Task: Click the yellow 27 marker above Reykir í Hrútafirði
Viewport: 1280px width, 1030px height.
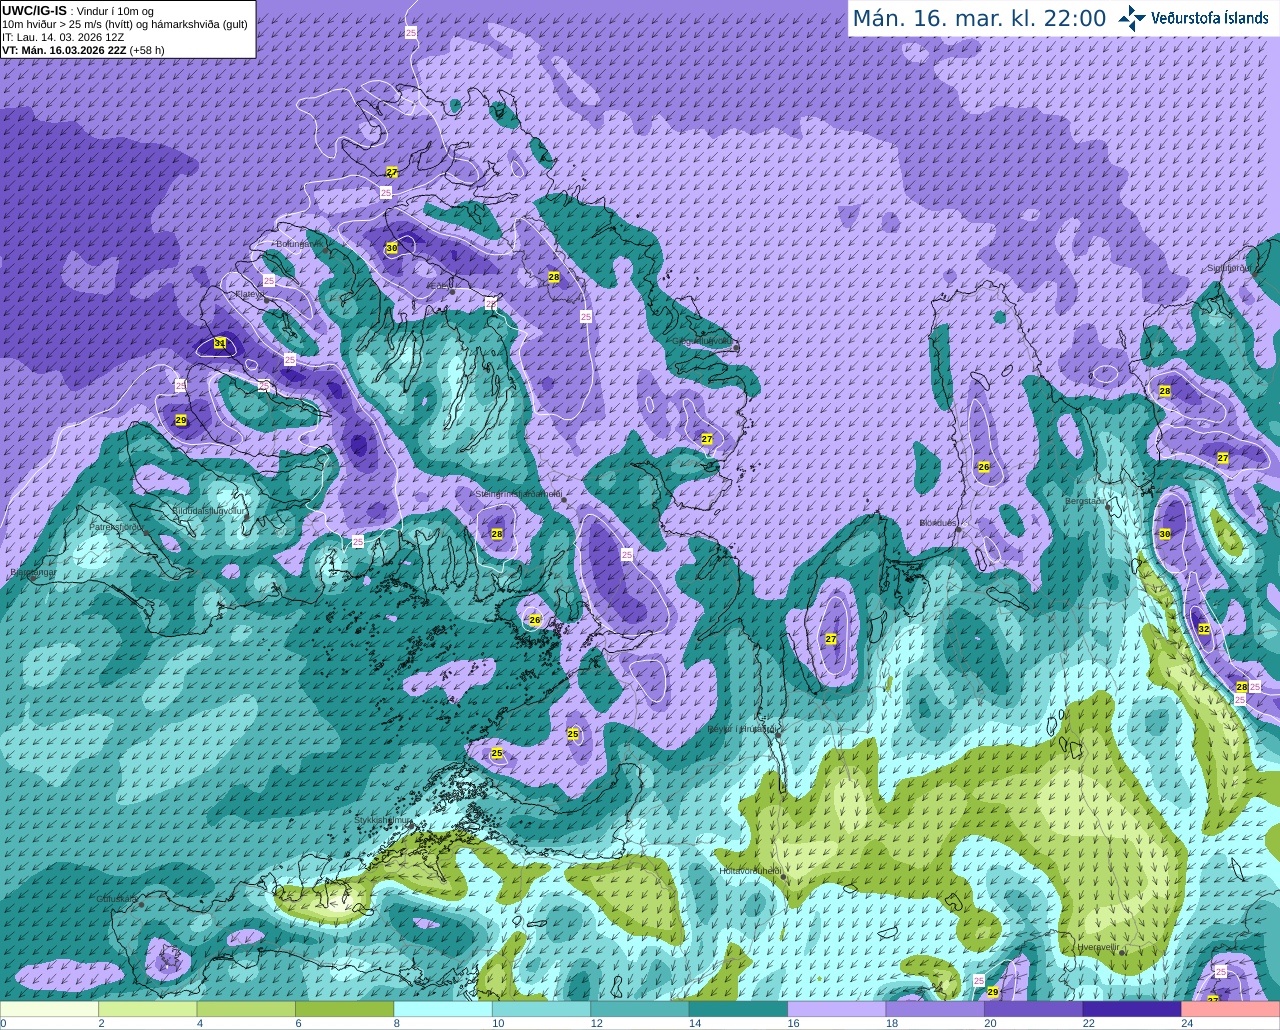Action: [831, 639]
